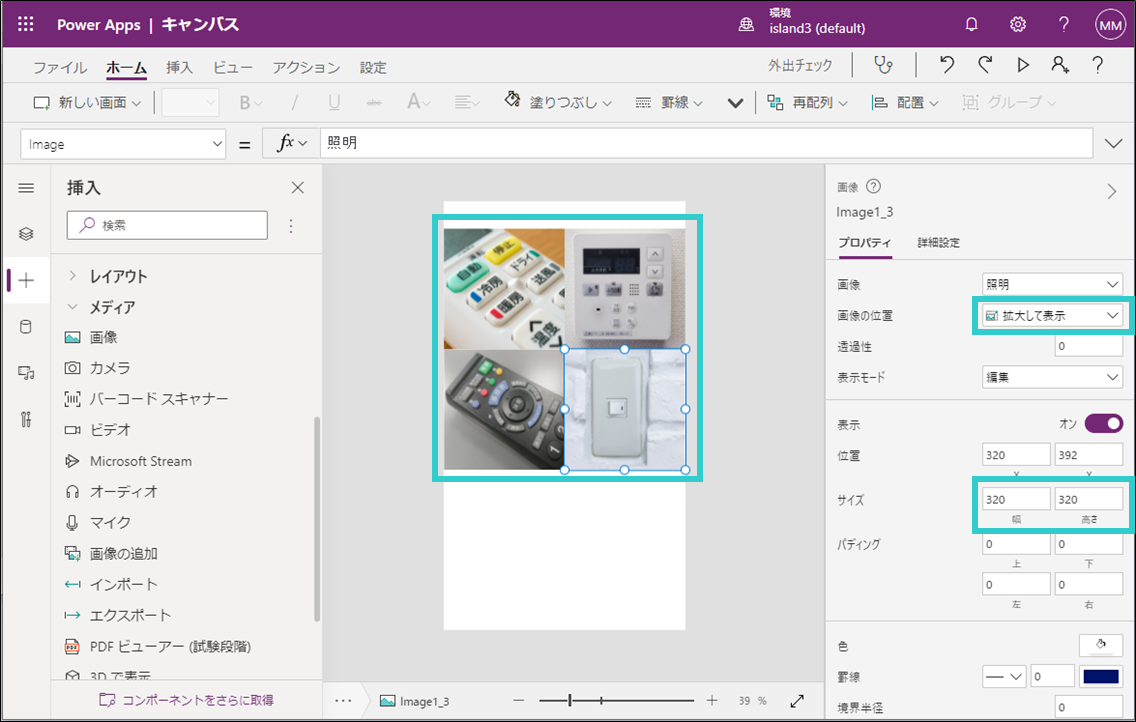Open the ビュー tab

tap(233, 67)
